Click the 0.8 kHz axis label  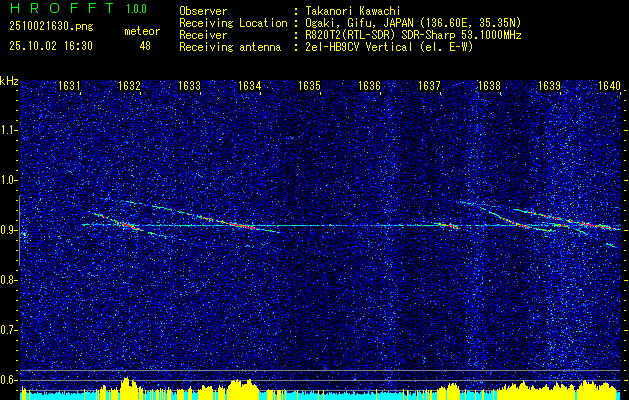pyautogui.click(x=9, y=280)
